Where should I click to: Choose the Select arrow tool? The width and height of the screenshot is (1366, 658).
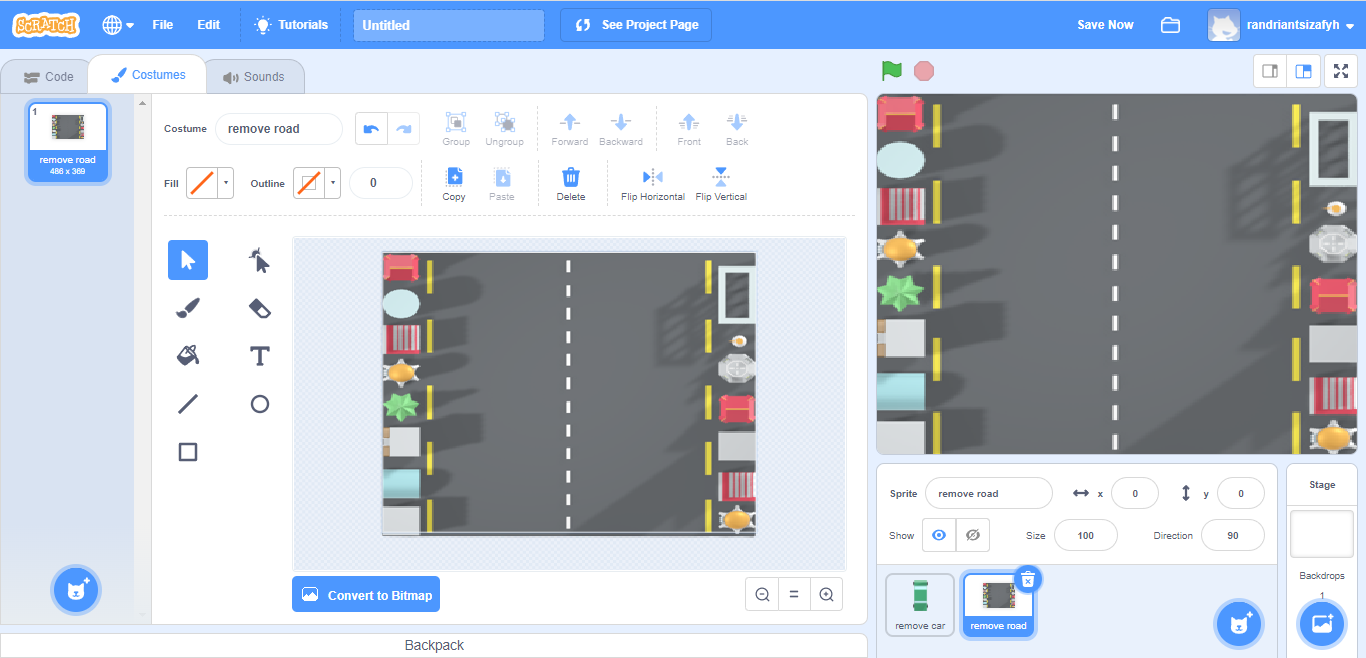coord(188,260)
